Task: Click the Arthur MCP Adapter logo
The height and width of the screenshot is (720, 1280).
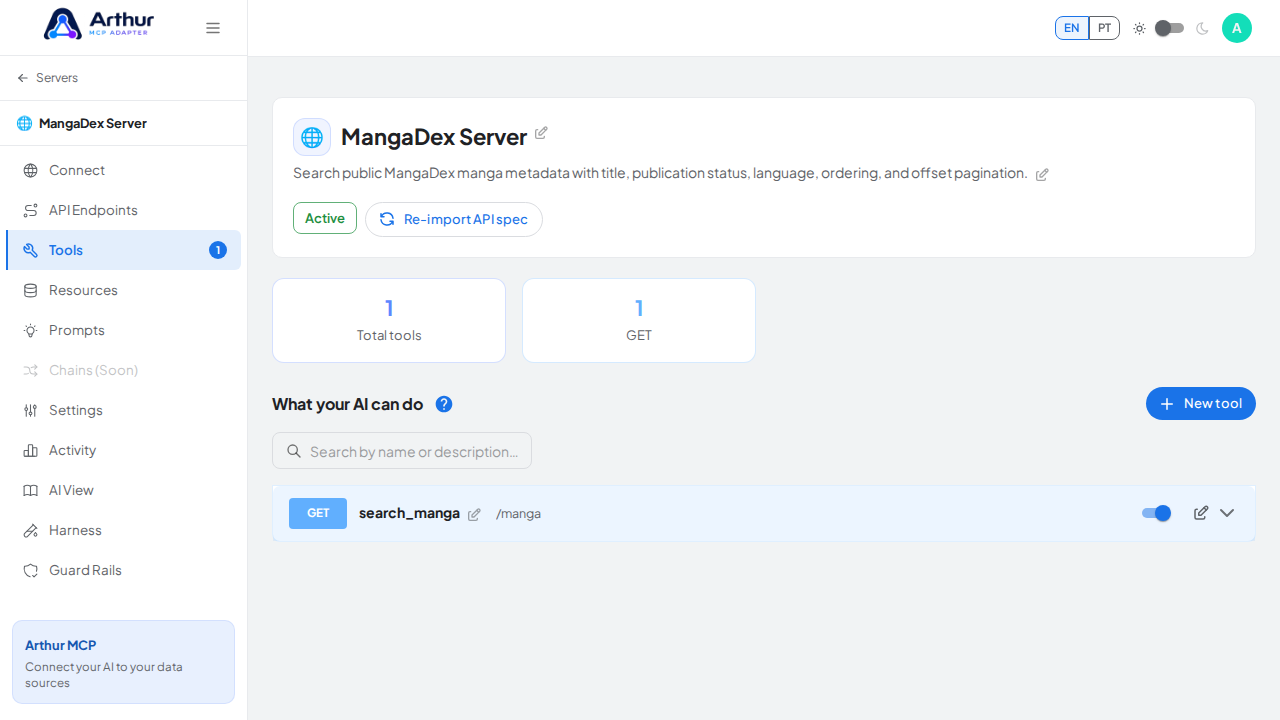Action: coord(99,24)
